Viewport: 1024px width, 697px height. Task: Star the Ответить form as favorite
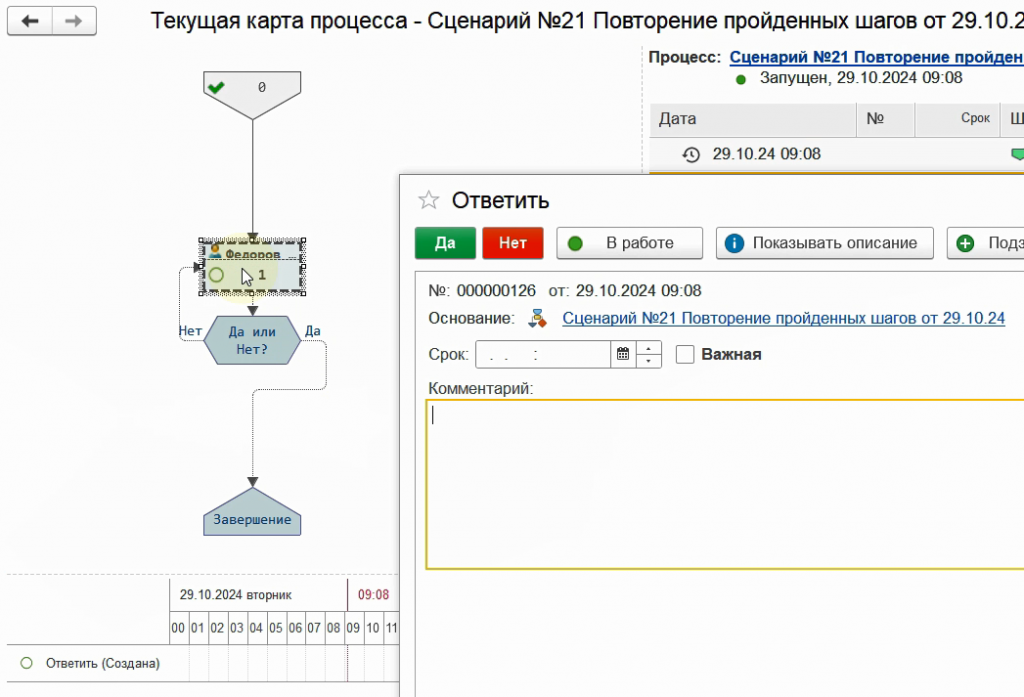(428, 200)
